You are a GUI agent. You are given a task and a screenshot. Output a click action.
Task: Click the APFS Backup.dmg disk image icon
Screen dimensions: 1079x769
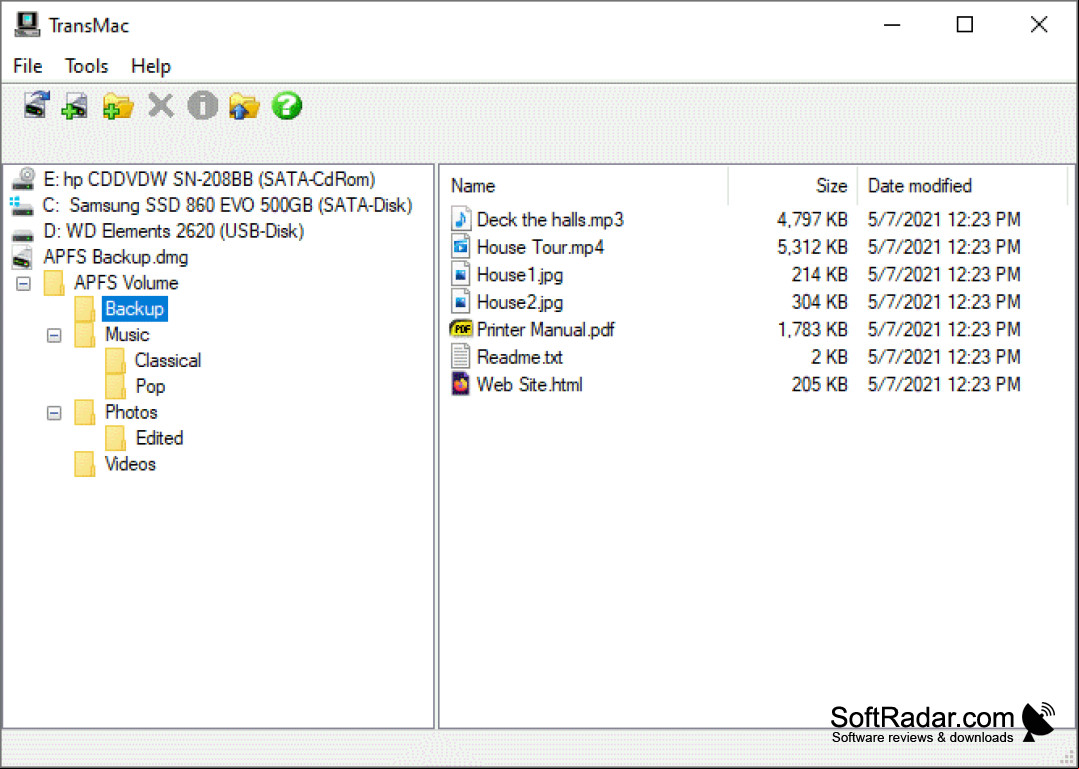click(23, 257)
